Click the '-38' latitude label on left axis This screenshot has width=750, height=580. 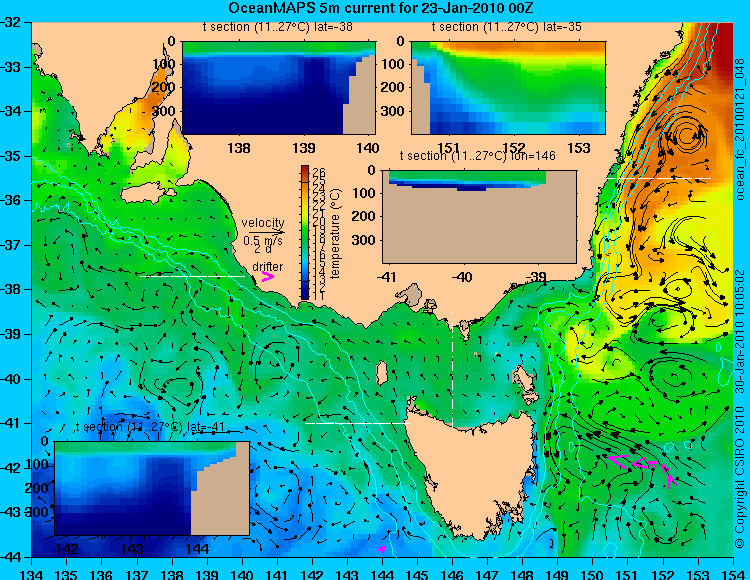[x=13, y=290]
